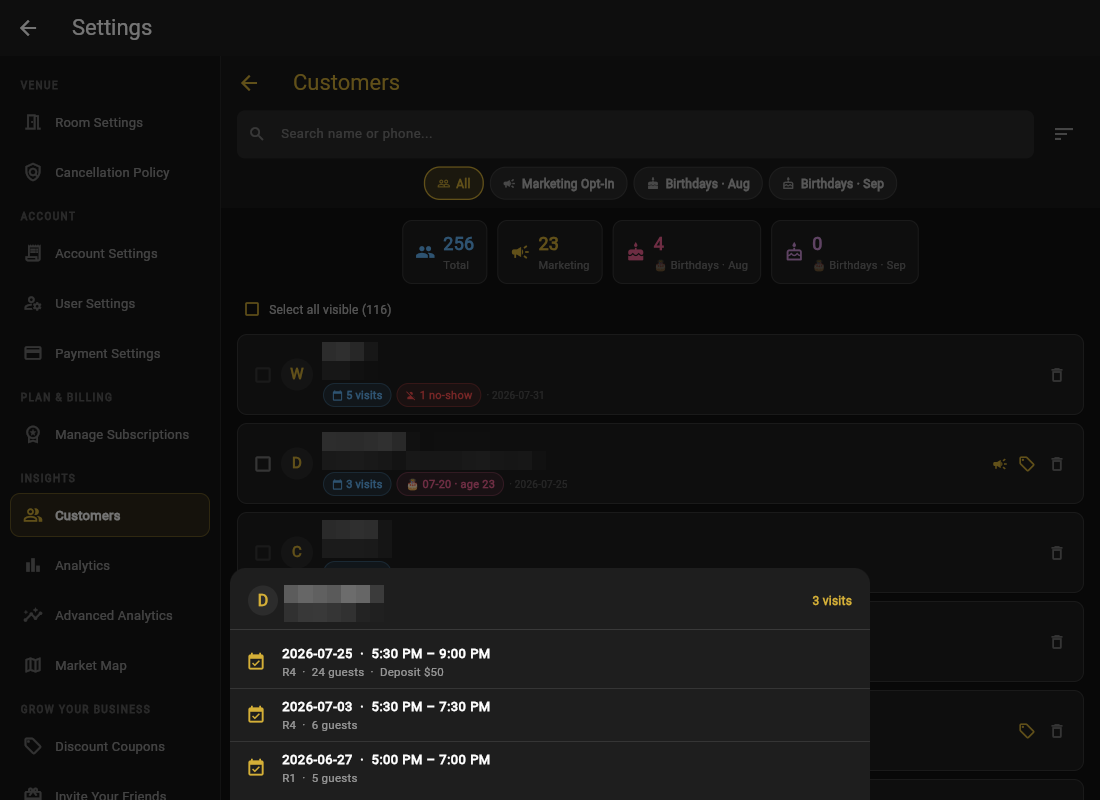Screen dimensions: 1100x800
Task: Tick the checkbox for customer C
Action: 263,553
